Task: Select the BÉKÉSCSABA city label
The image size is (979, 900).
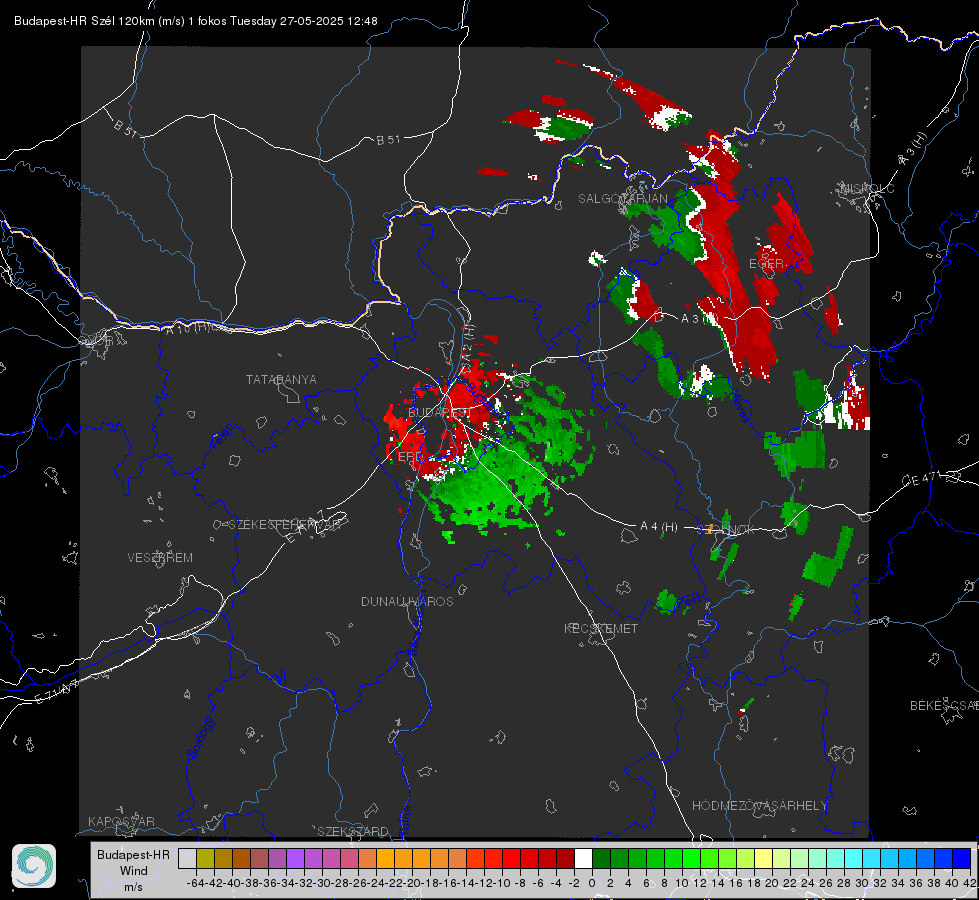Action: pos(944,706)
